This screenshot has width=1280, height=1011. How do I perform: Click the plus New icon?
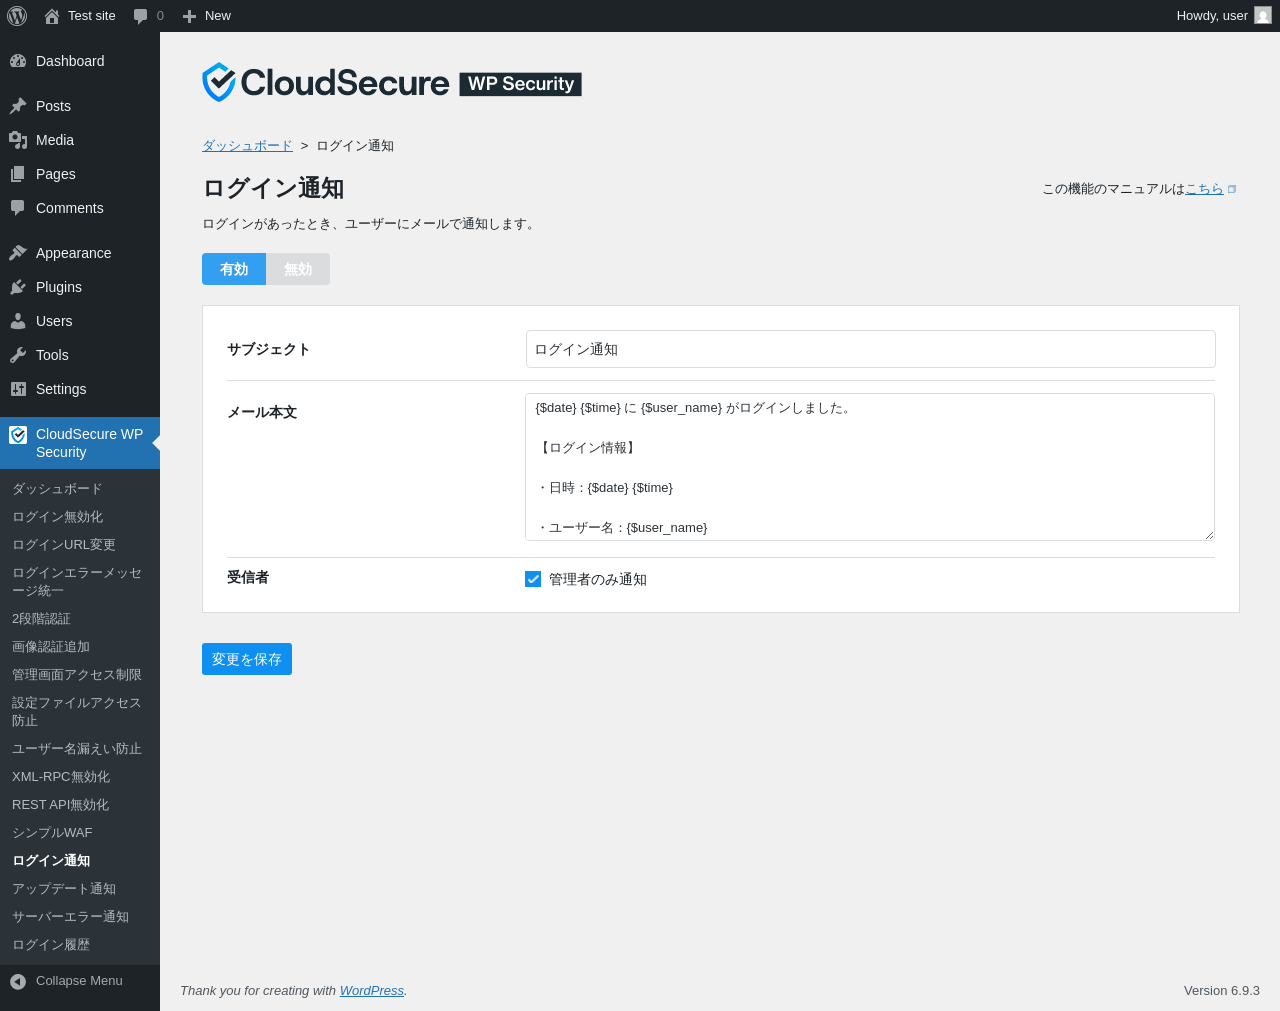(189, 16)
